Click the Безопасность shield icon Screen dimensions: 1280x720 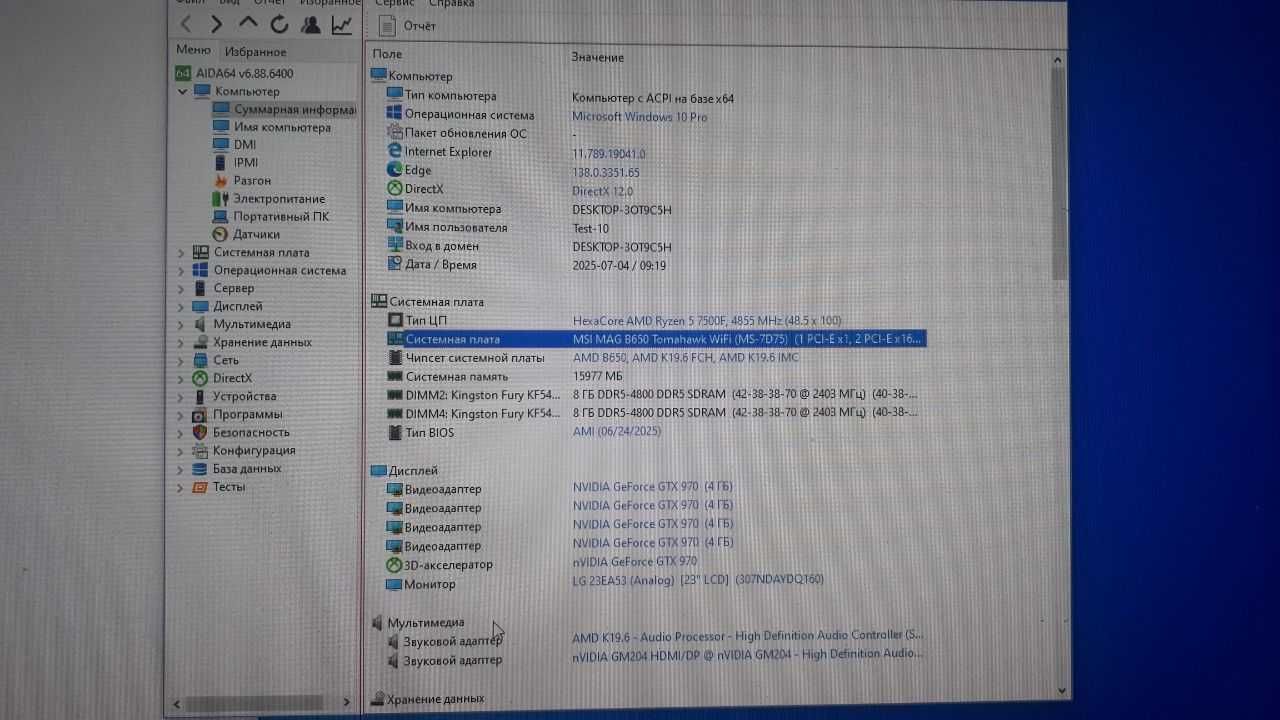click(200, 432)
